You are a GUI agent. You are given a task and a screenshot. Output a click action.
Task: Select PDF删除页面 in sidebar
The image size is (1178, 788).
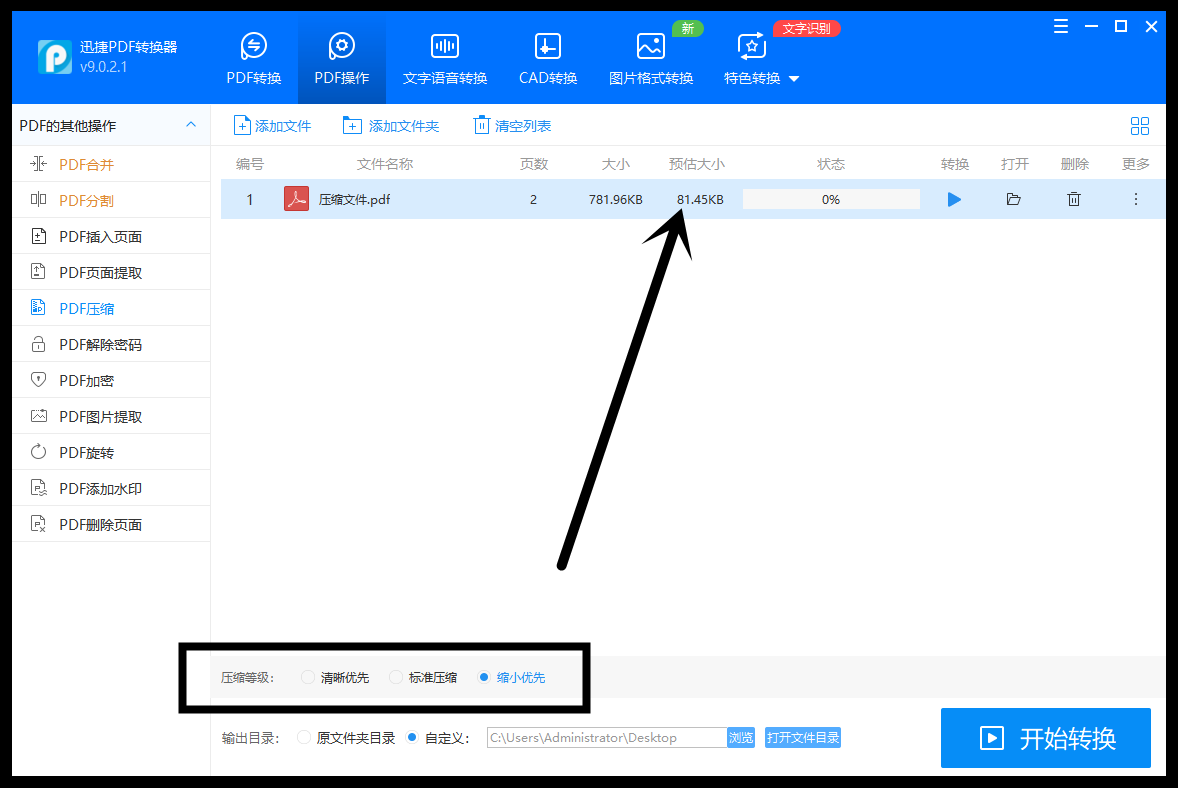tap(111, 524)
